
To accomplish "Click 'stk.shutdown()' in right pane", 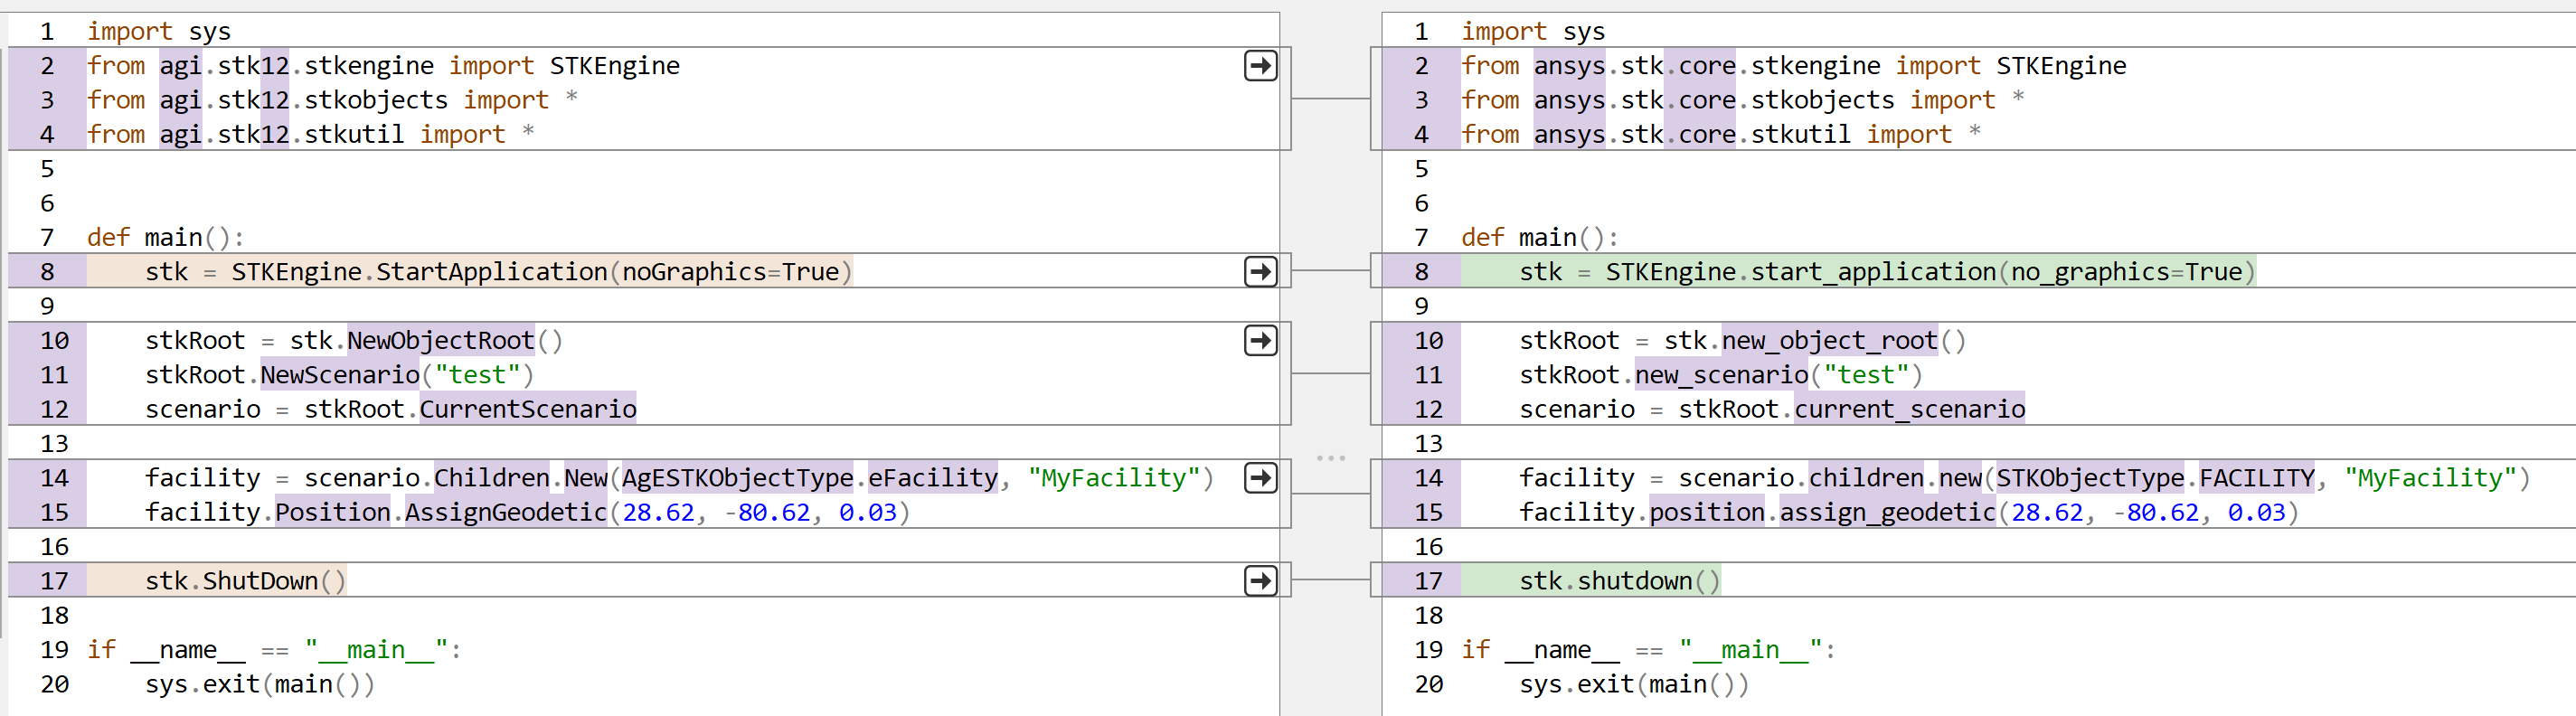I will (x=1620, y=581).
